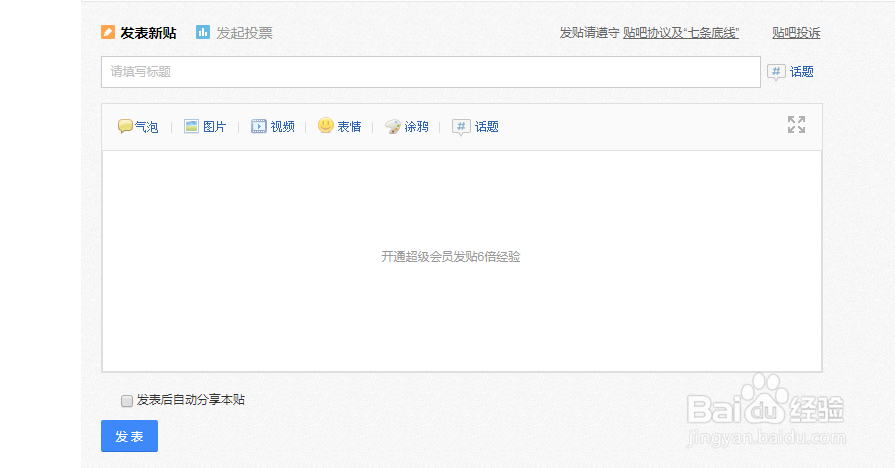Click the 图片 picture icon
Screen dimensions: 895x468
click(x=191, y=126)
